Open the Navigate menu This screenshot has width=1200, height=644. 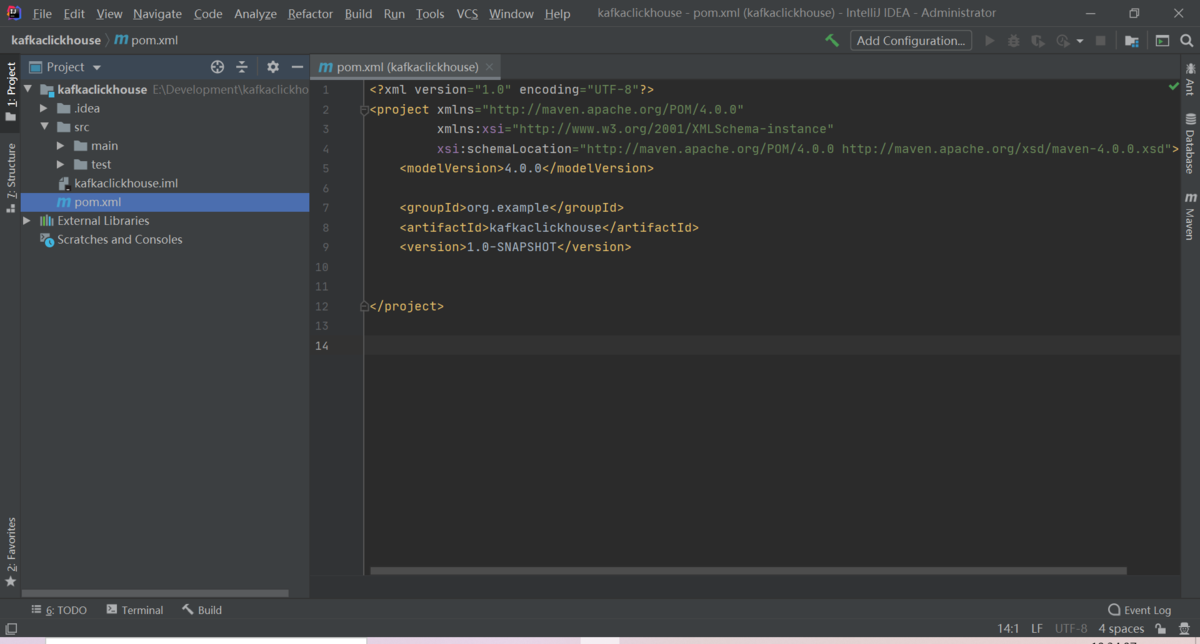(157, 14)
